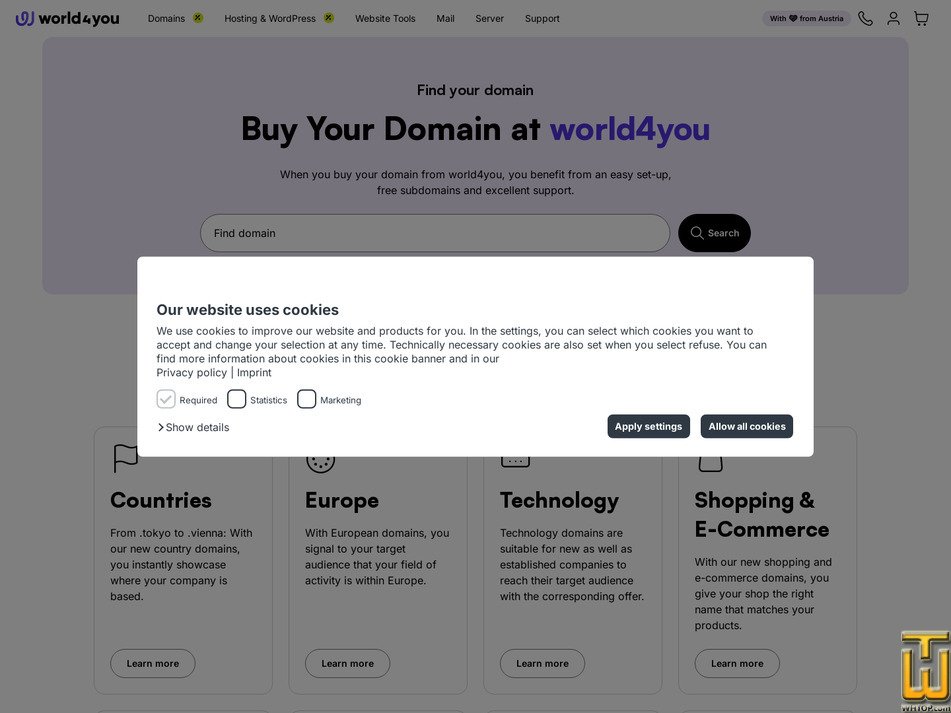Select Website Tools in the navigation
This screenshot has width=951, height=713.
pos(385,18)
